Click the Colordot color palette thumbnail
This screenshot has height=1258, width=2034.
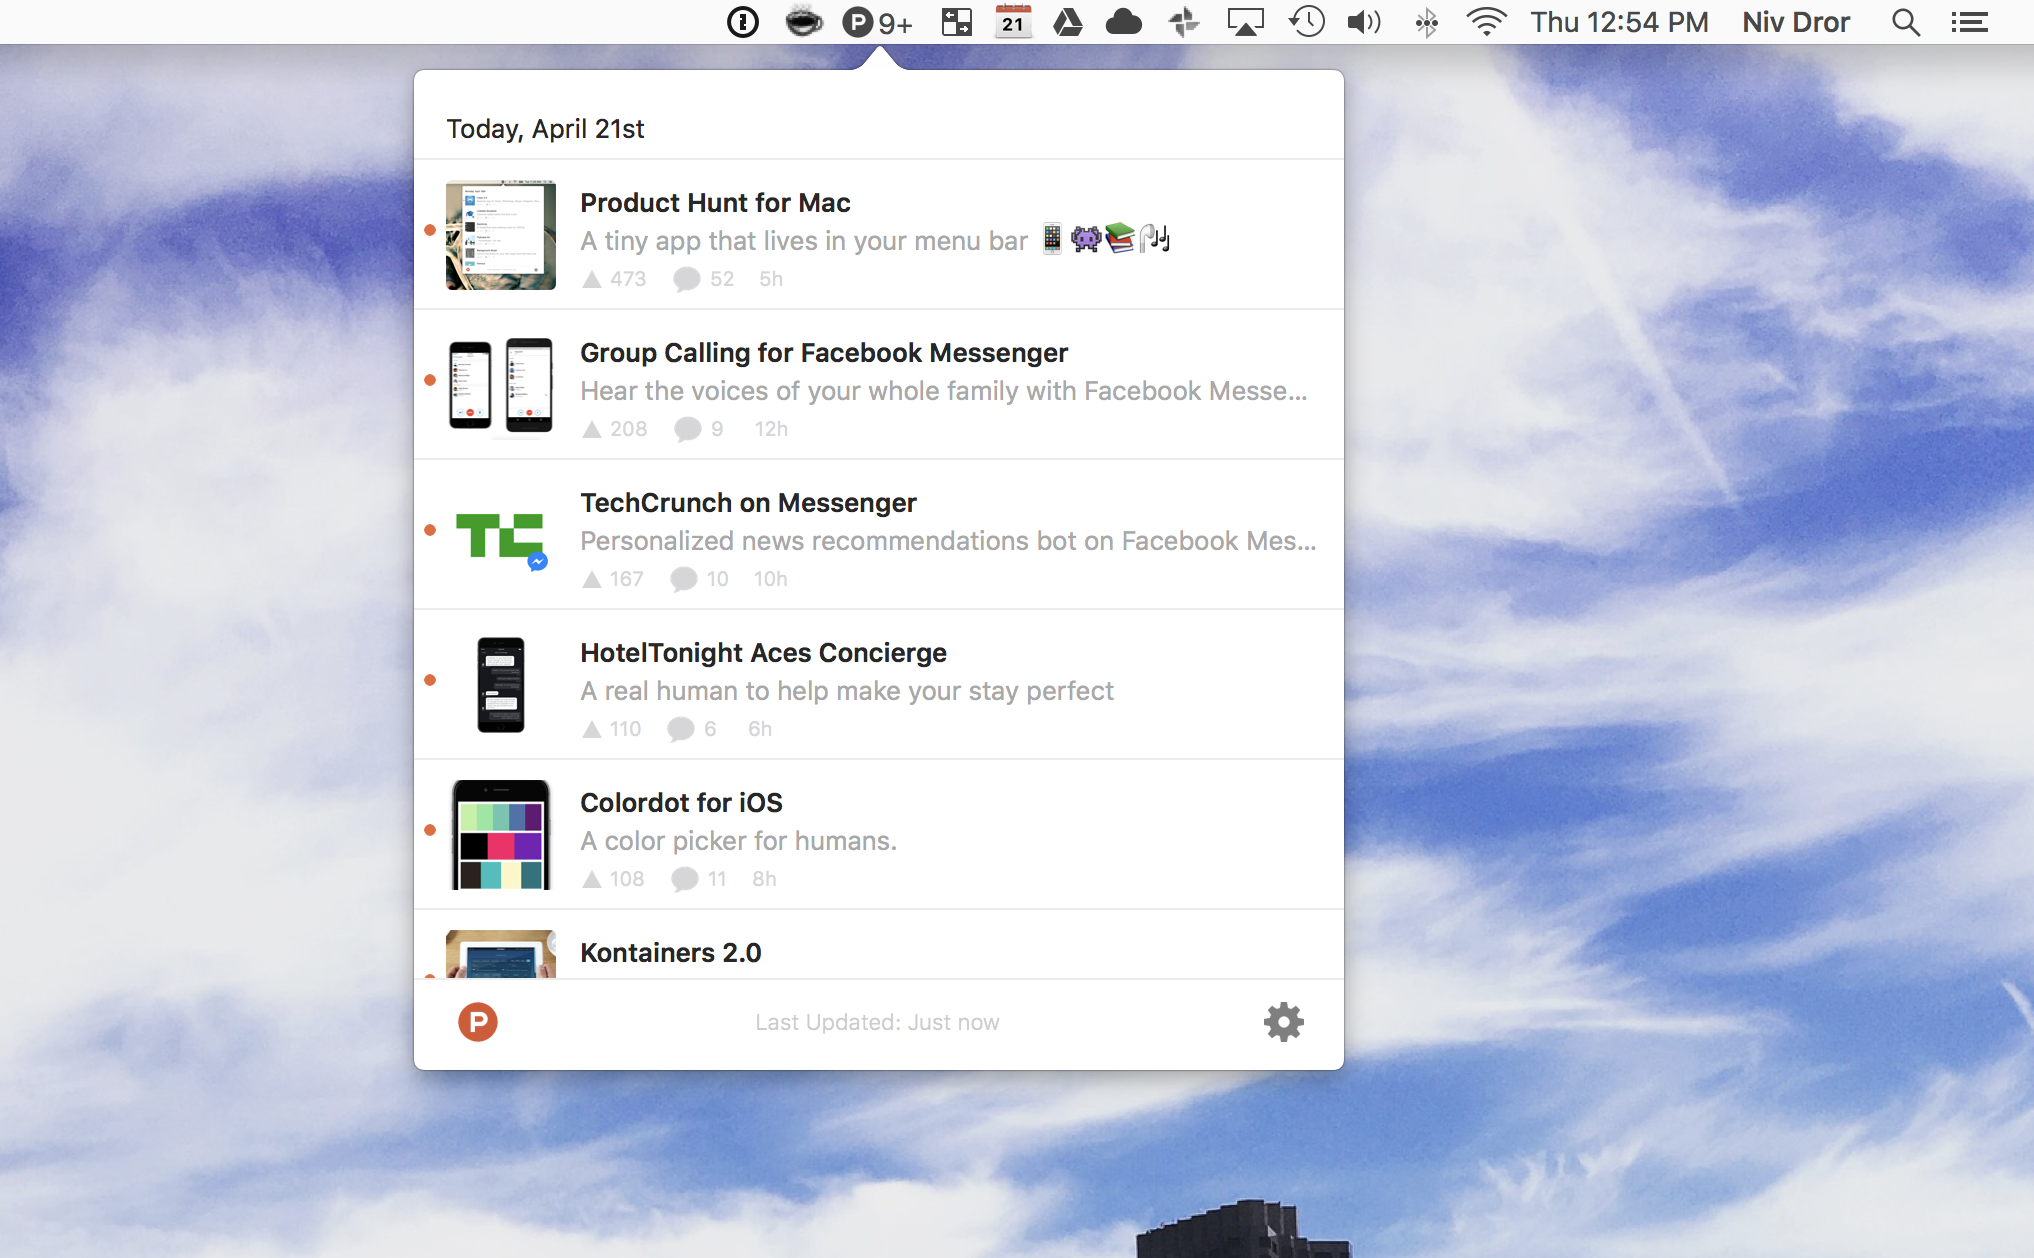(x=500, y=835)
